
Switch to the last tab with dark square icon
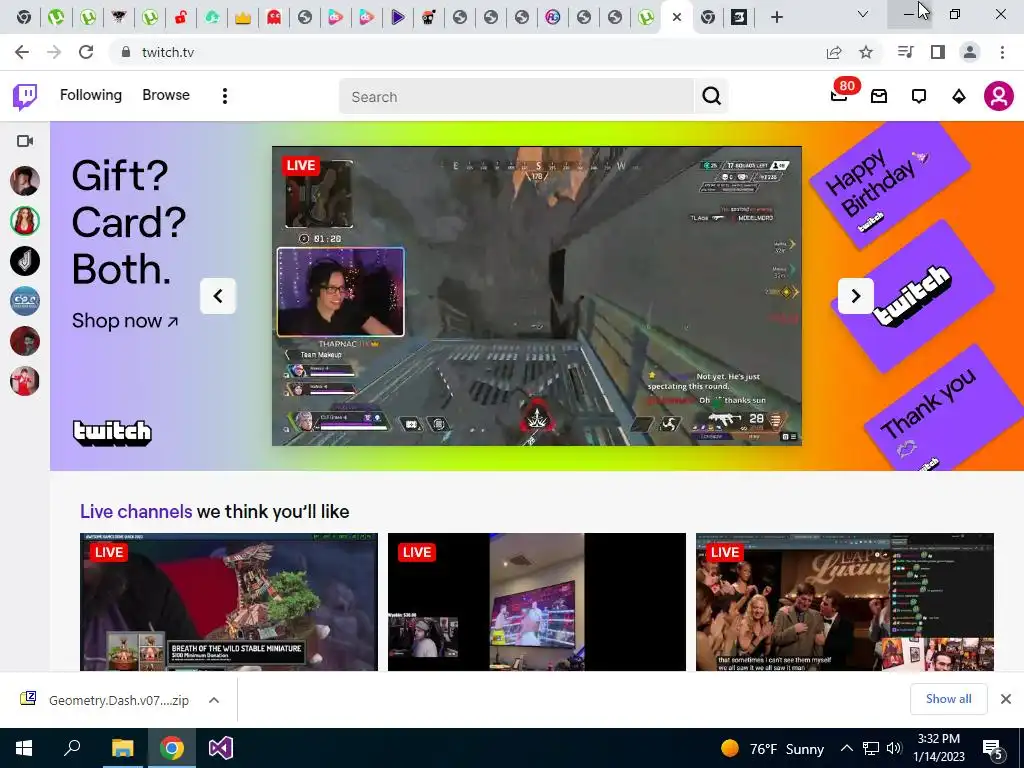739,17
